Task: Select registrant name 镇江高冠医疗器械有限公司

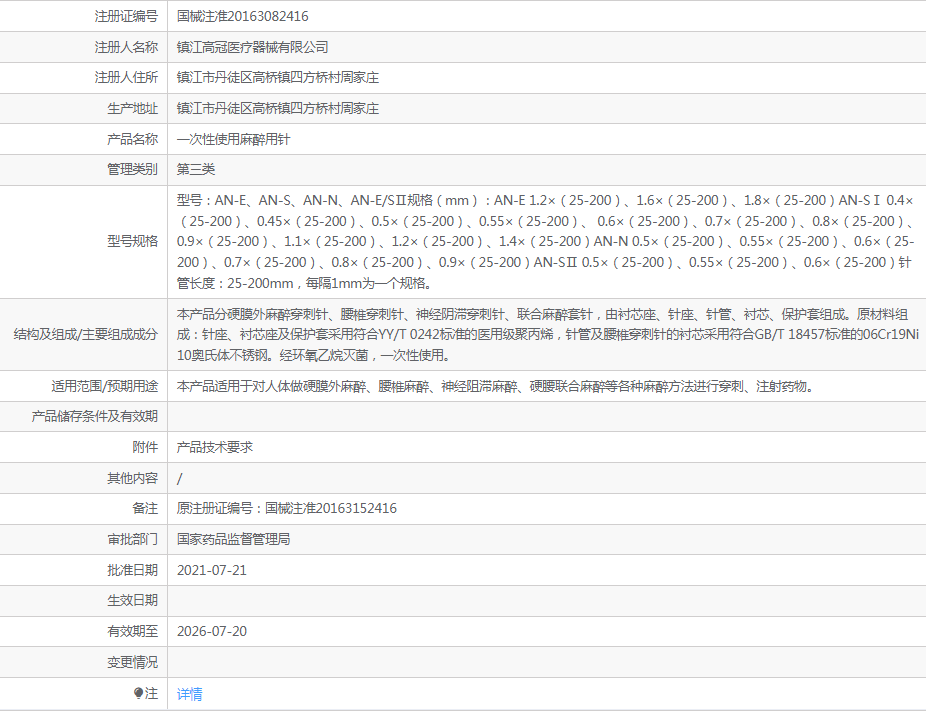Action: click(253, 47)
